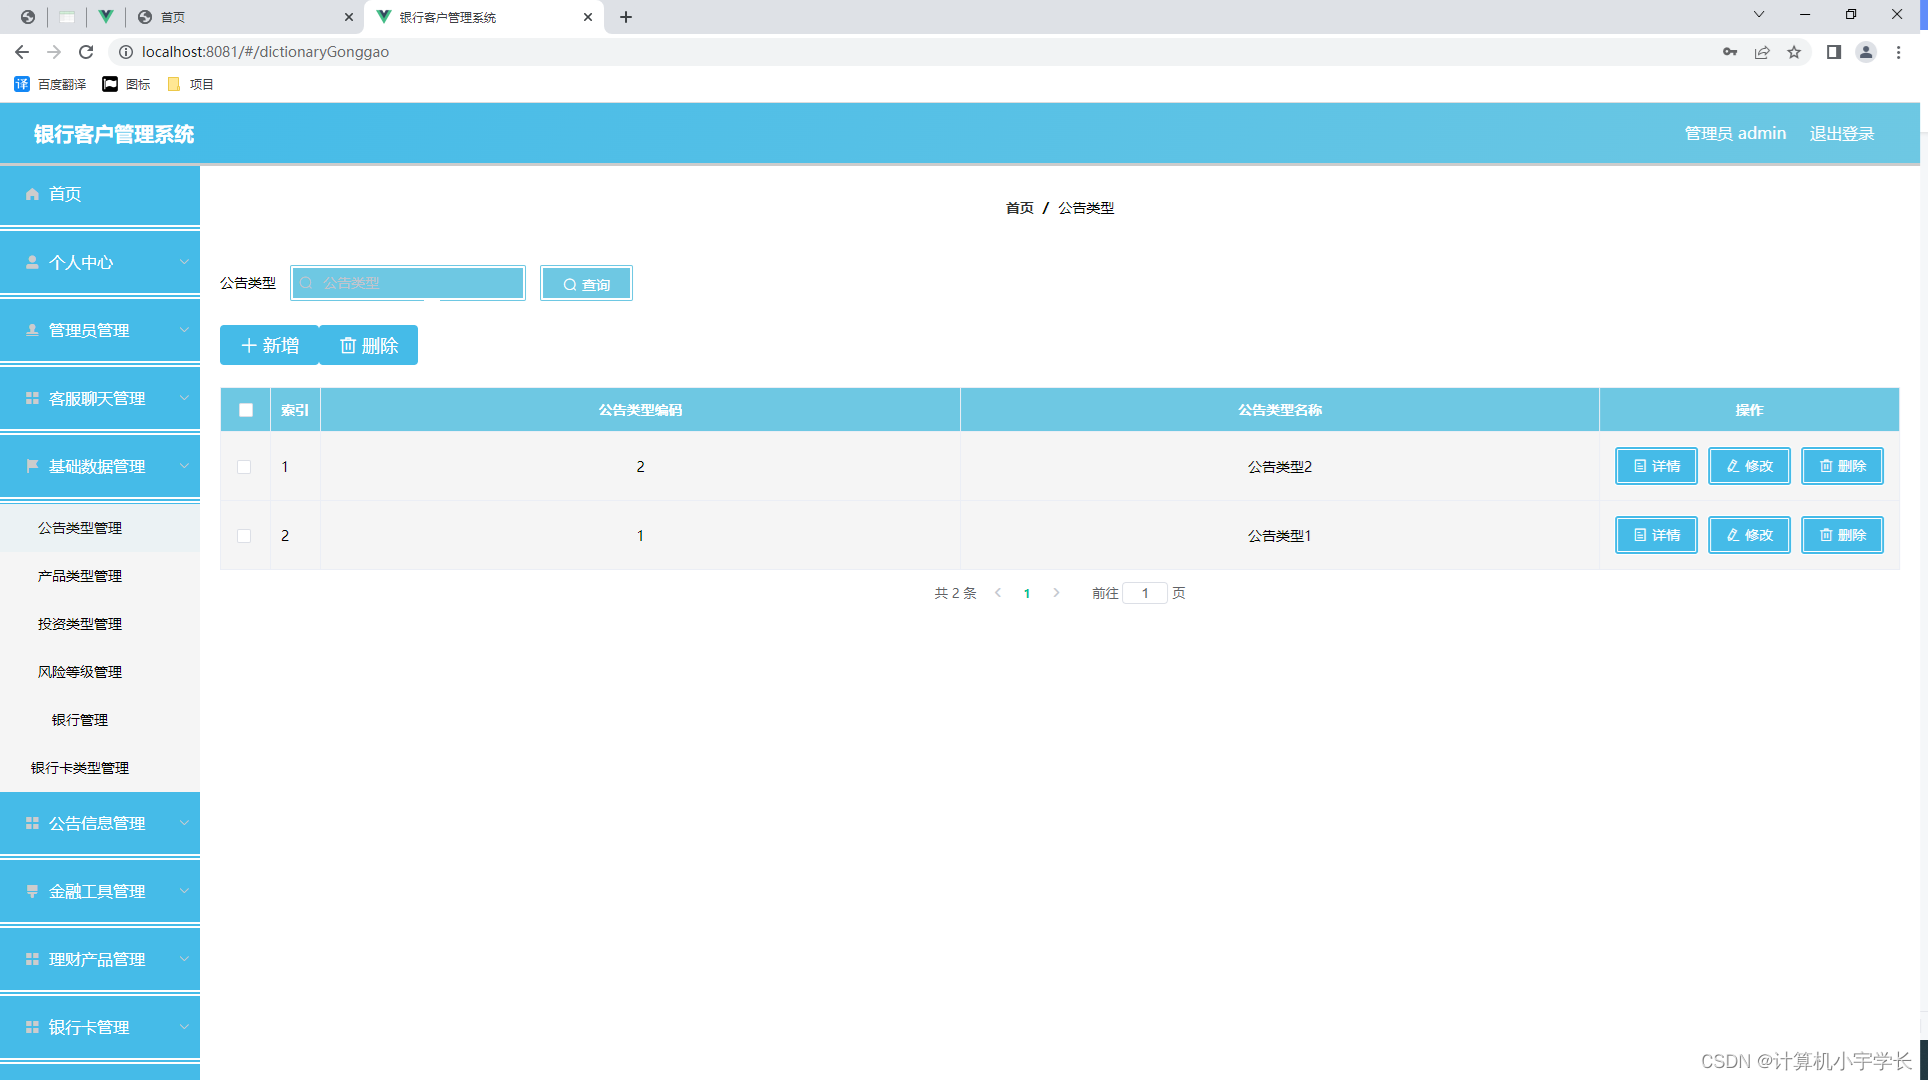Open 产品类型管理 submenu item
The height and width of the screenshot is (1080, 1928).
point(80,576)
